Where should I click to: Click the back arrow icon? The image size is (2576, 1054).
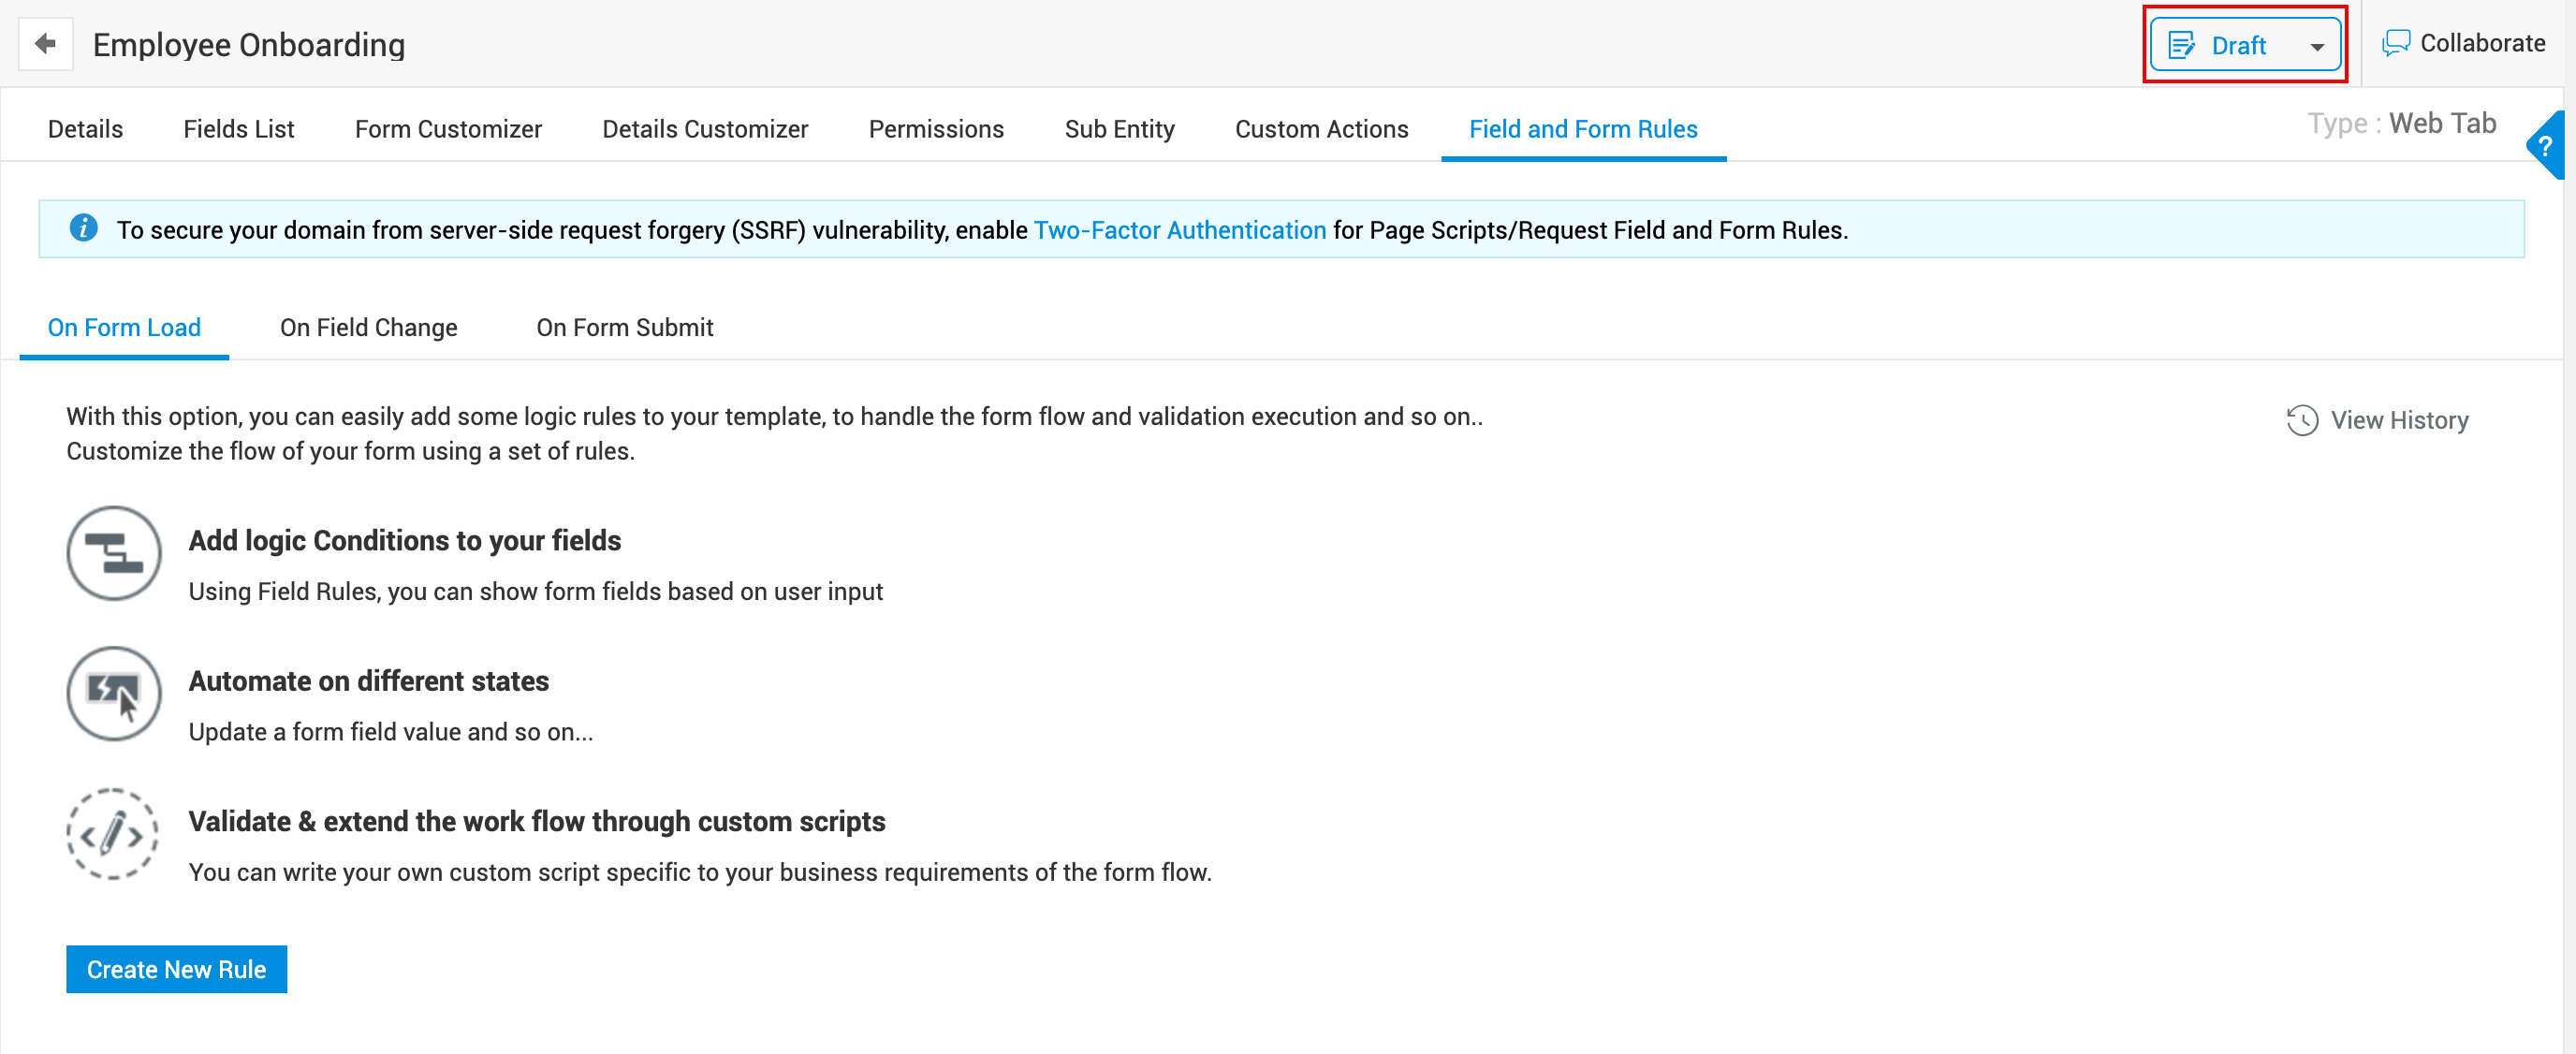(x=45, y=44)
